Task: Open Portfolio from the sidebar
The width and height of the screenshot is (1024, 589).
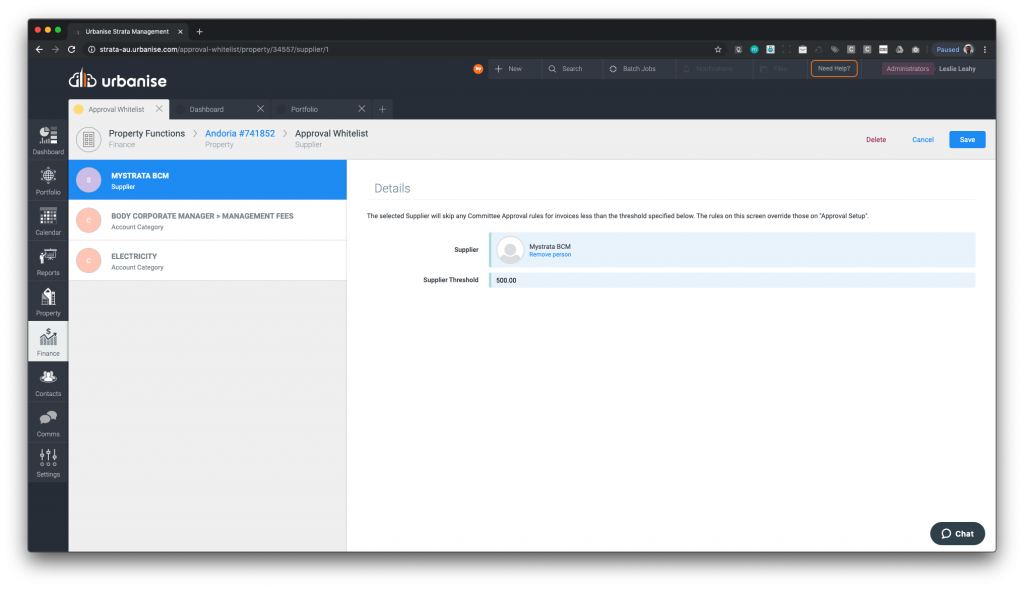Action: pyautogui.click(x=48, y=179)
